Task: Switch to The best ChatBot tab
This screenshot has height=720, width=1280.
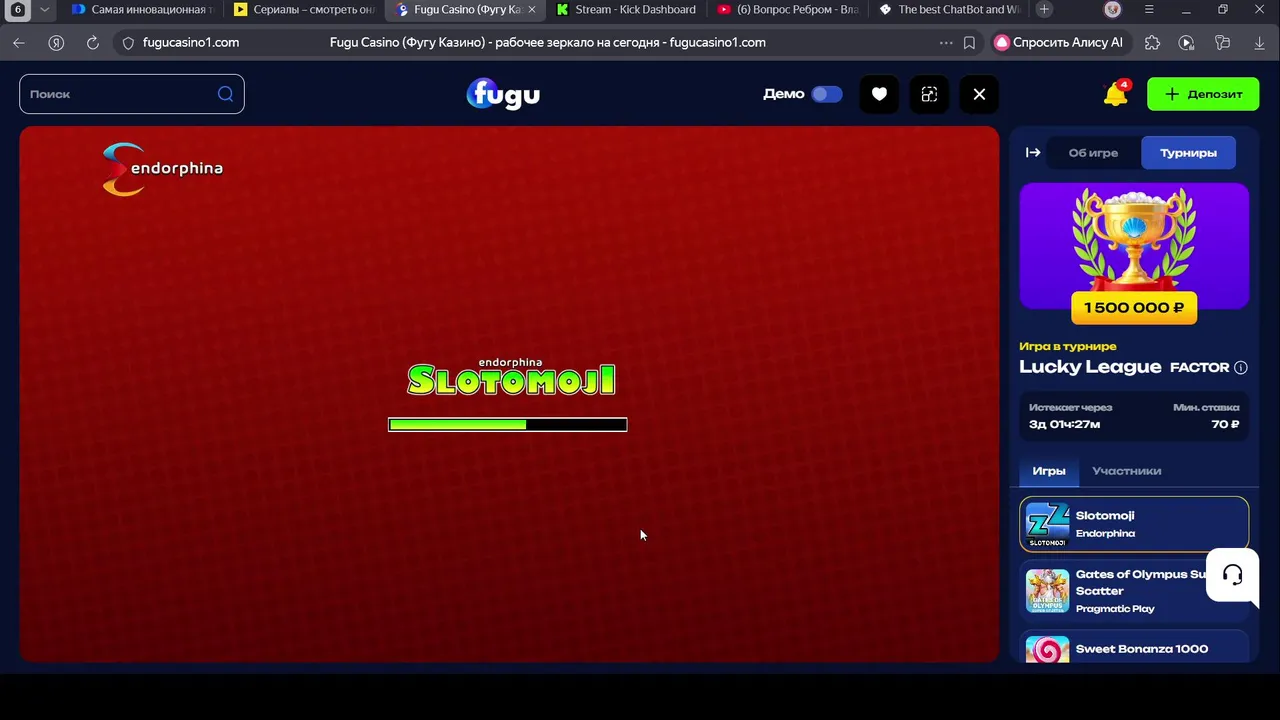Action: click(950, 10)
